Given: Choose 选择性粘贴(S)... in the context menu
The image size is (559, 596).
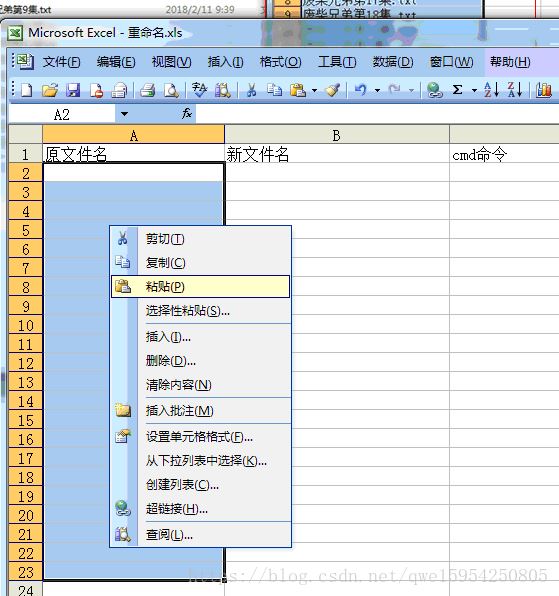Looking at the screenshot, I should tap(201, 311).
